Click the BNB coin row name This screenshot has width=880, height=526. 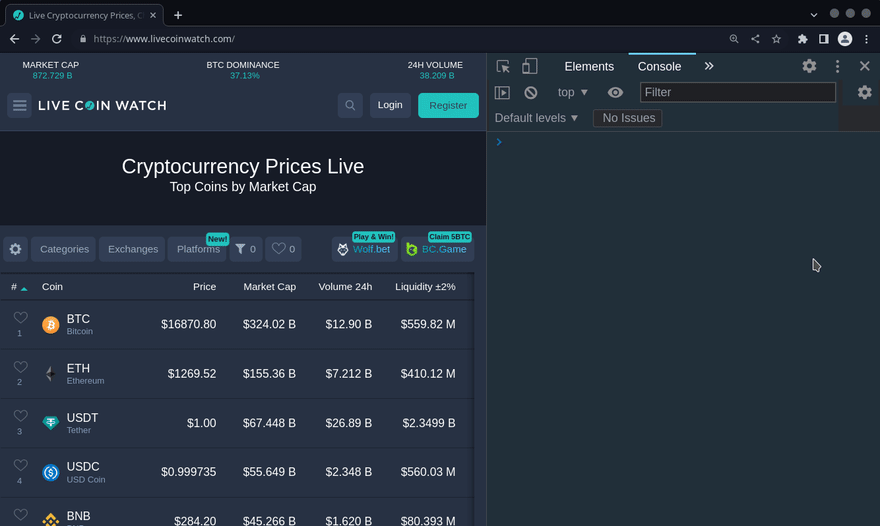coord(79,516)
